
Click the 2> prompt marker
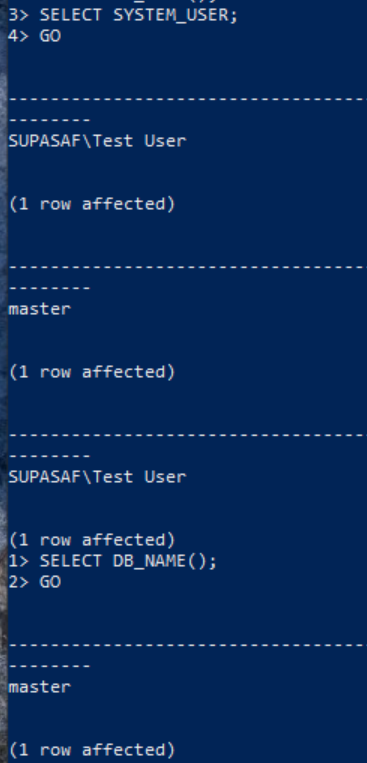[18, 582]
